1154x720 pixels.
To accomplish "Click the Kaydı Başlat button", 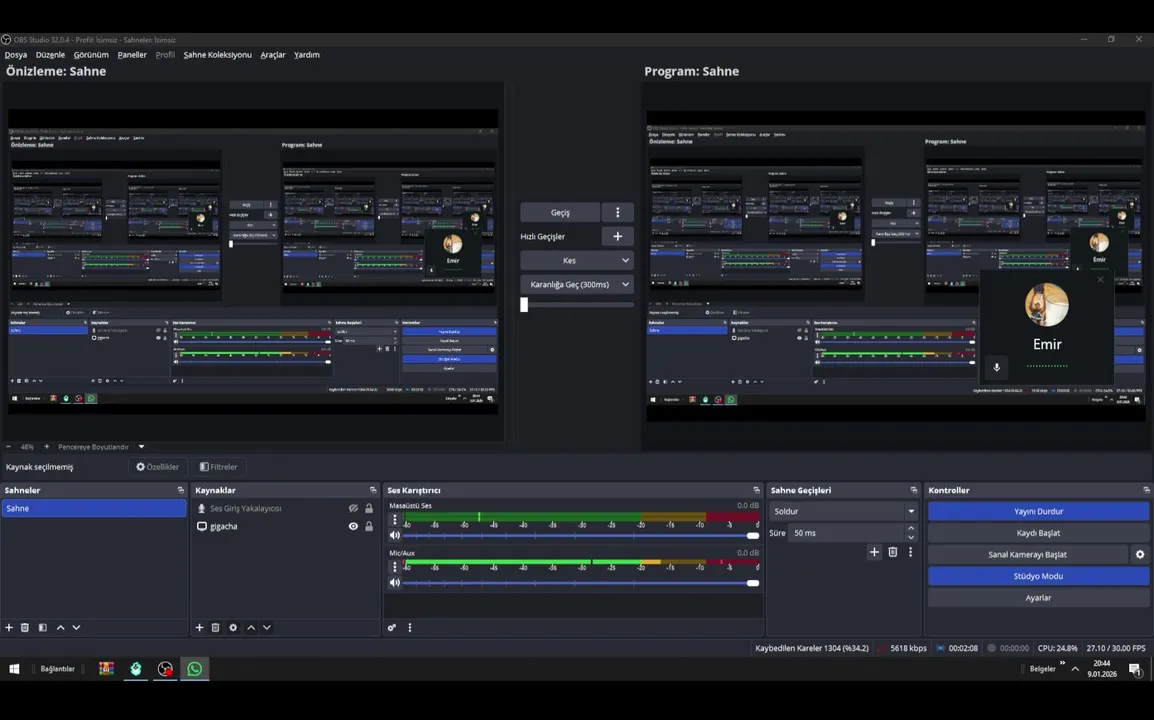I will coord(1038,533).
